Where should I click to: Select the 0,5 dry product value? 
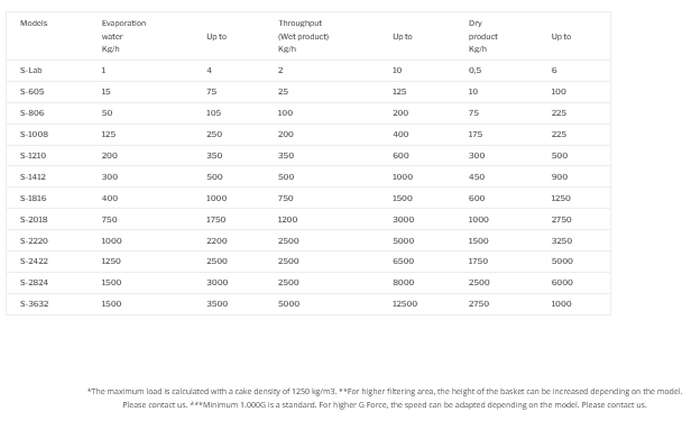477,70
